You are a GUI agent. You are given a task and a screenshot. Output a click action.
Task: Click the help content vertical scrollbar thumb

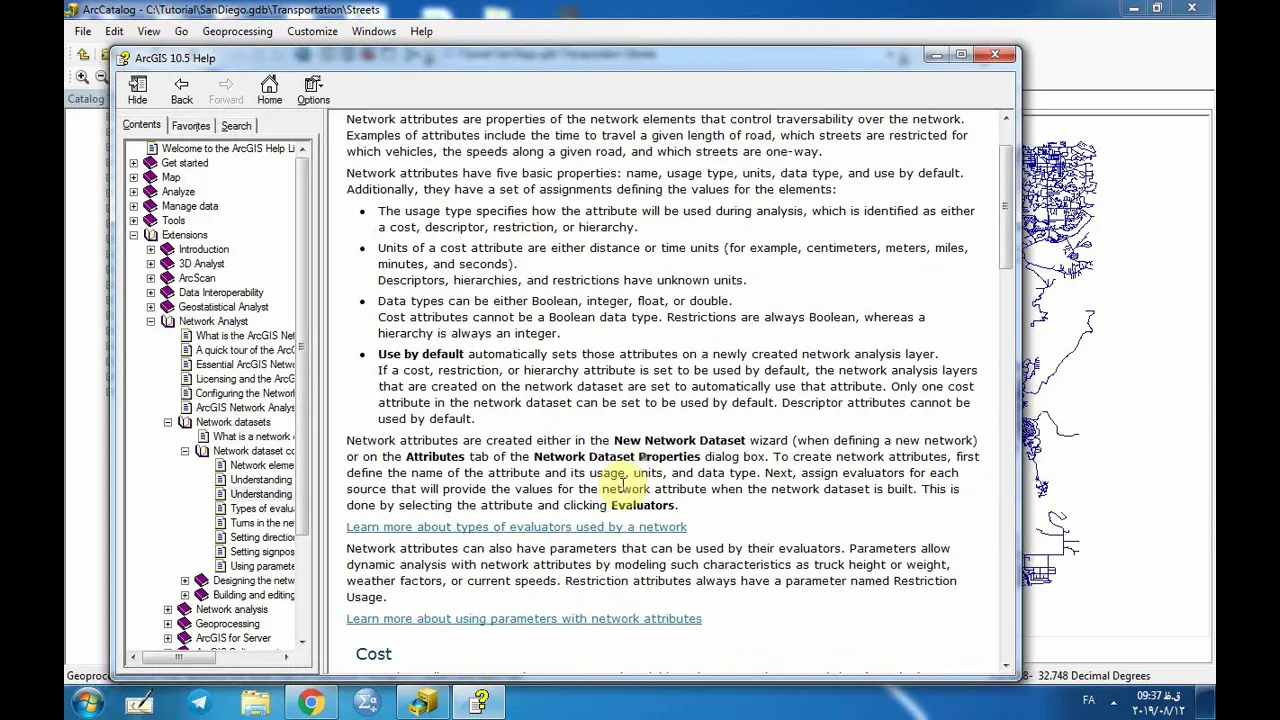click(x=1006, y=206)
